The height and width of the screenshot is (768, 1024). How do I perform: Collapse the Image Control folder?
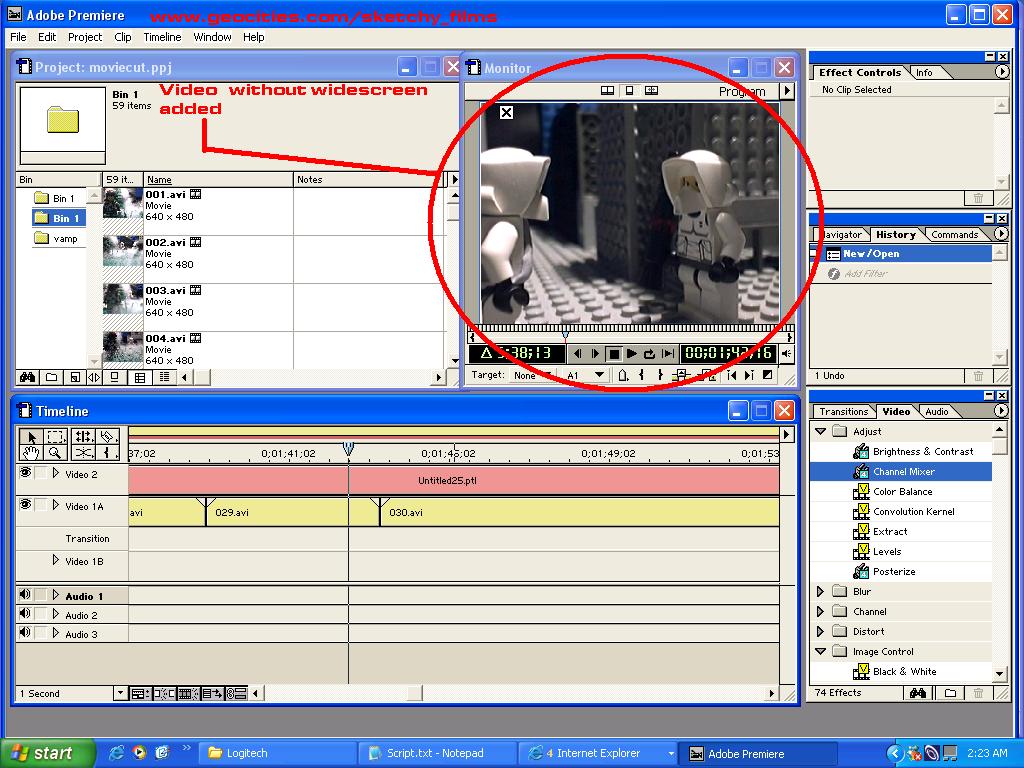(821, 652)
